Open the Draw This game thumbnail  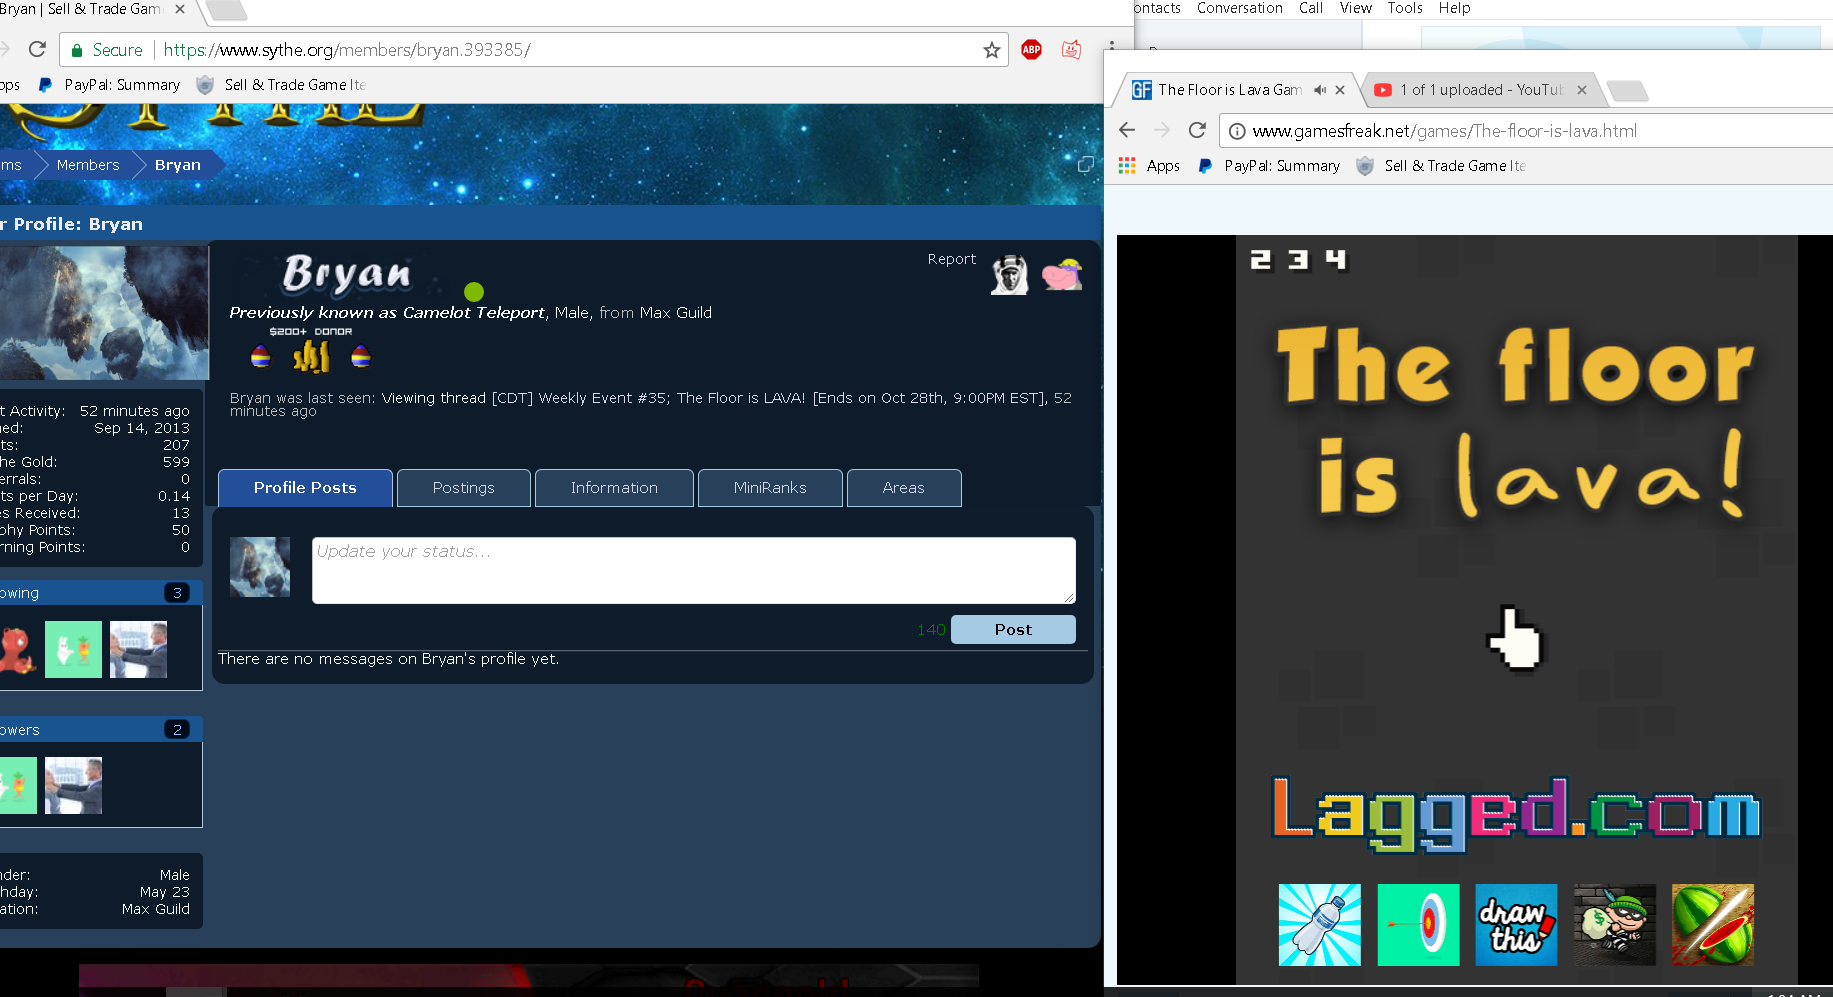[x=1516, y=925]
